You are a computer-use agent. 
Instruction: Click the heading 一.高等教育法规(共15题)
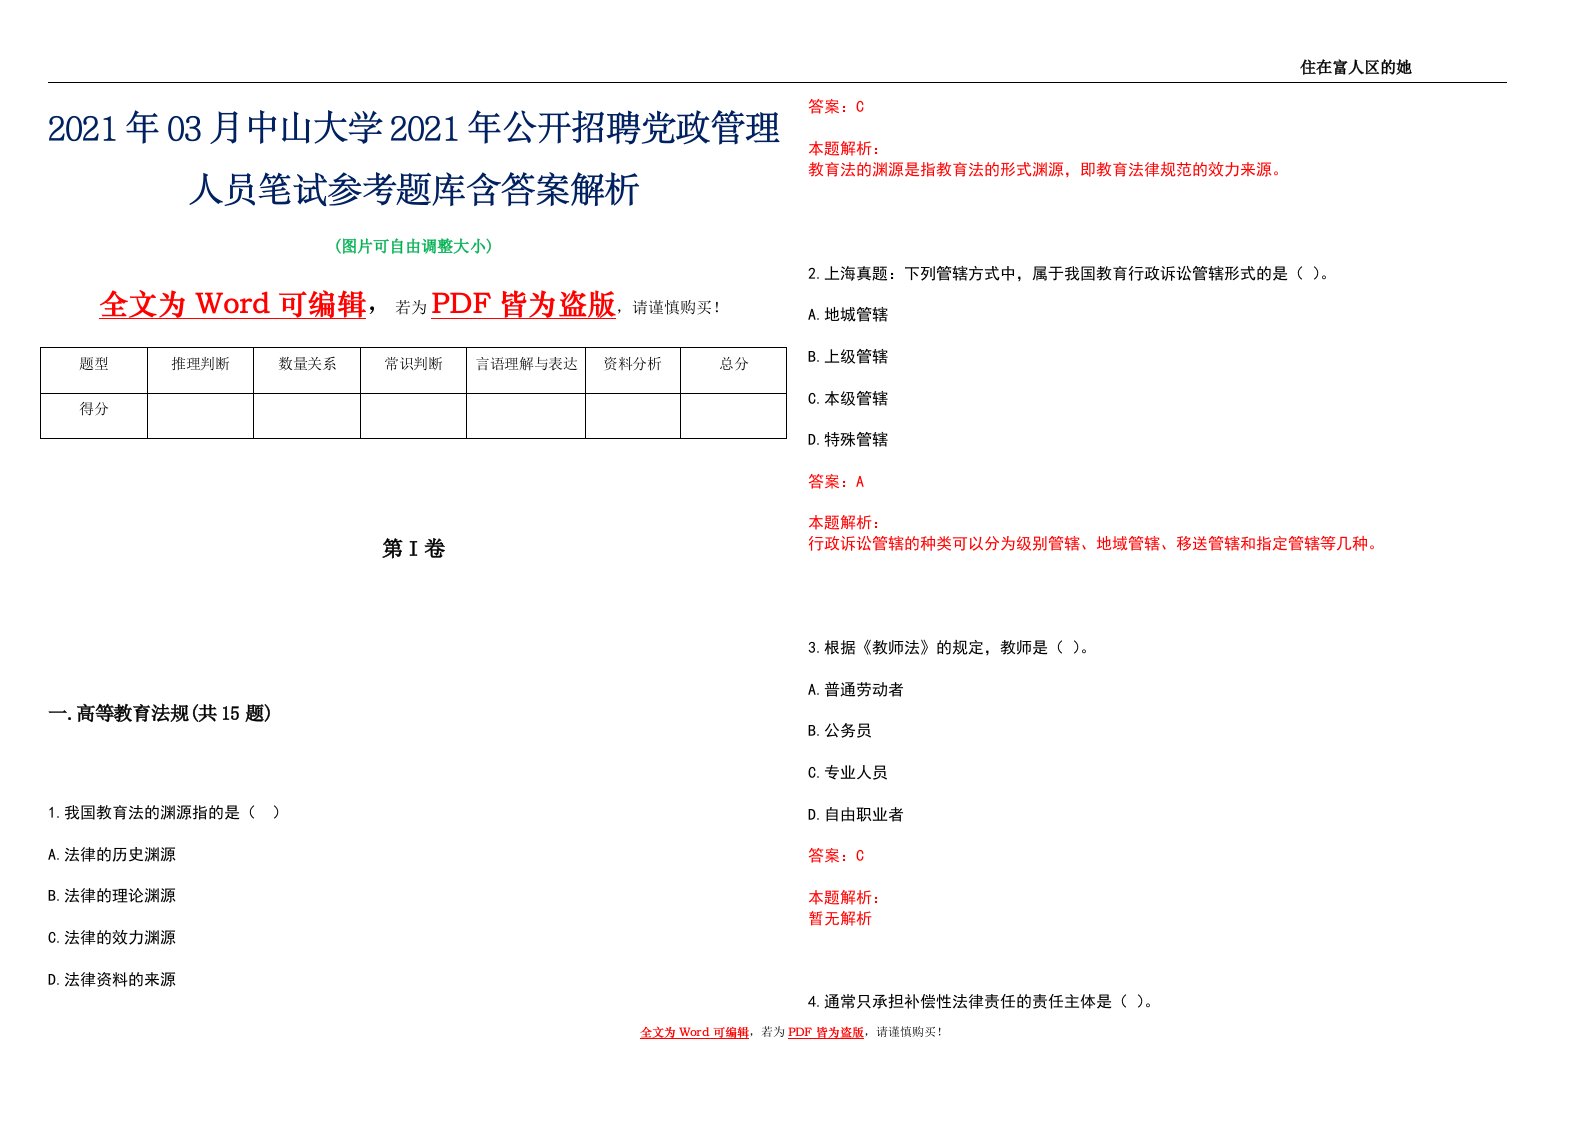[x=160, y=713]
